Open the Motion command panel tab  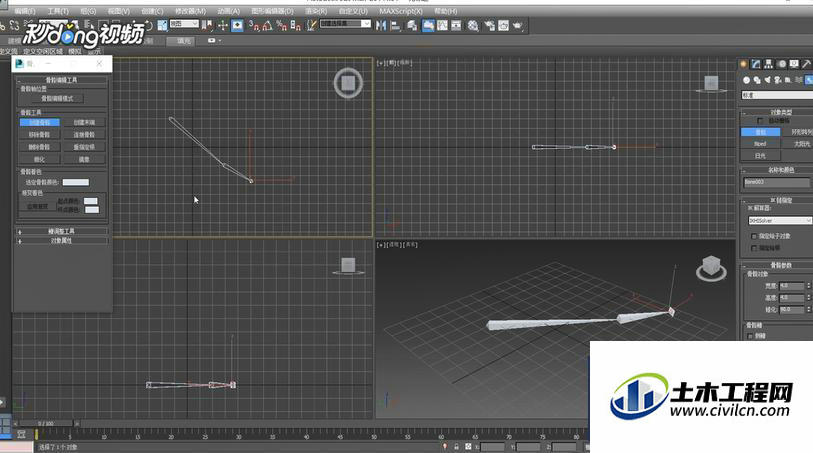click(781, 64)
